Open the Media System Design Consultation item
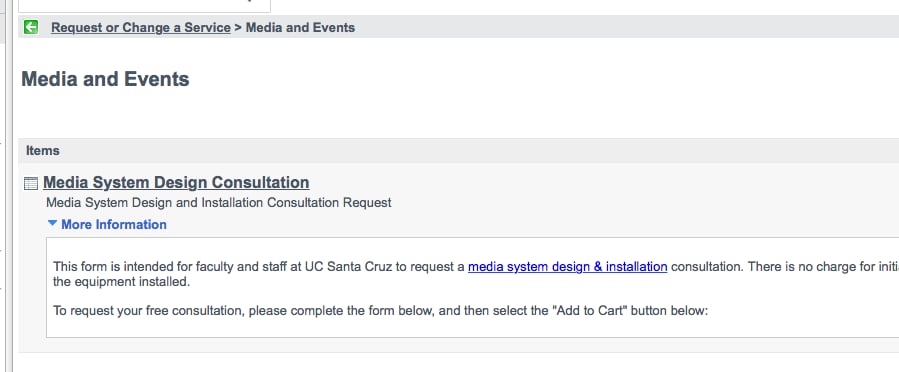The height and width of the screenshot is (372, 899). tap(176, 182)
